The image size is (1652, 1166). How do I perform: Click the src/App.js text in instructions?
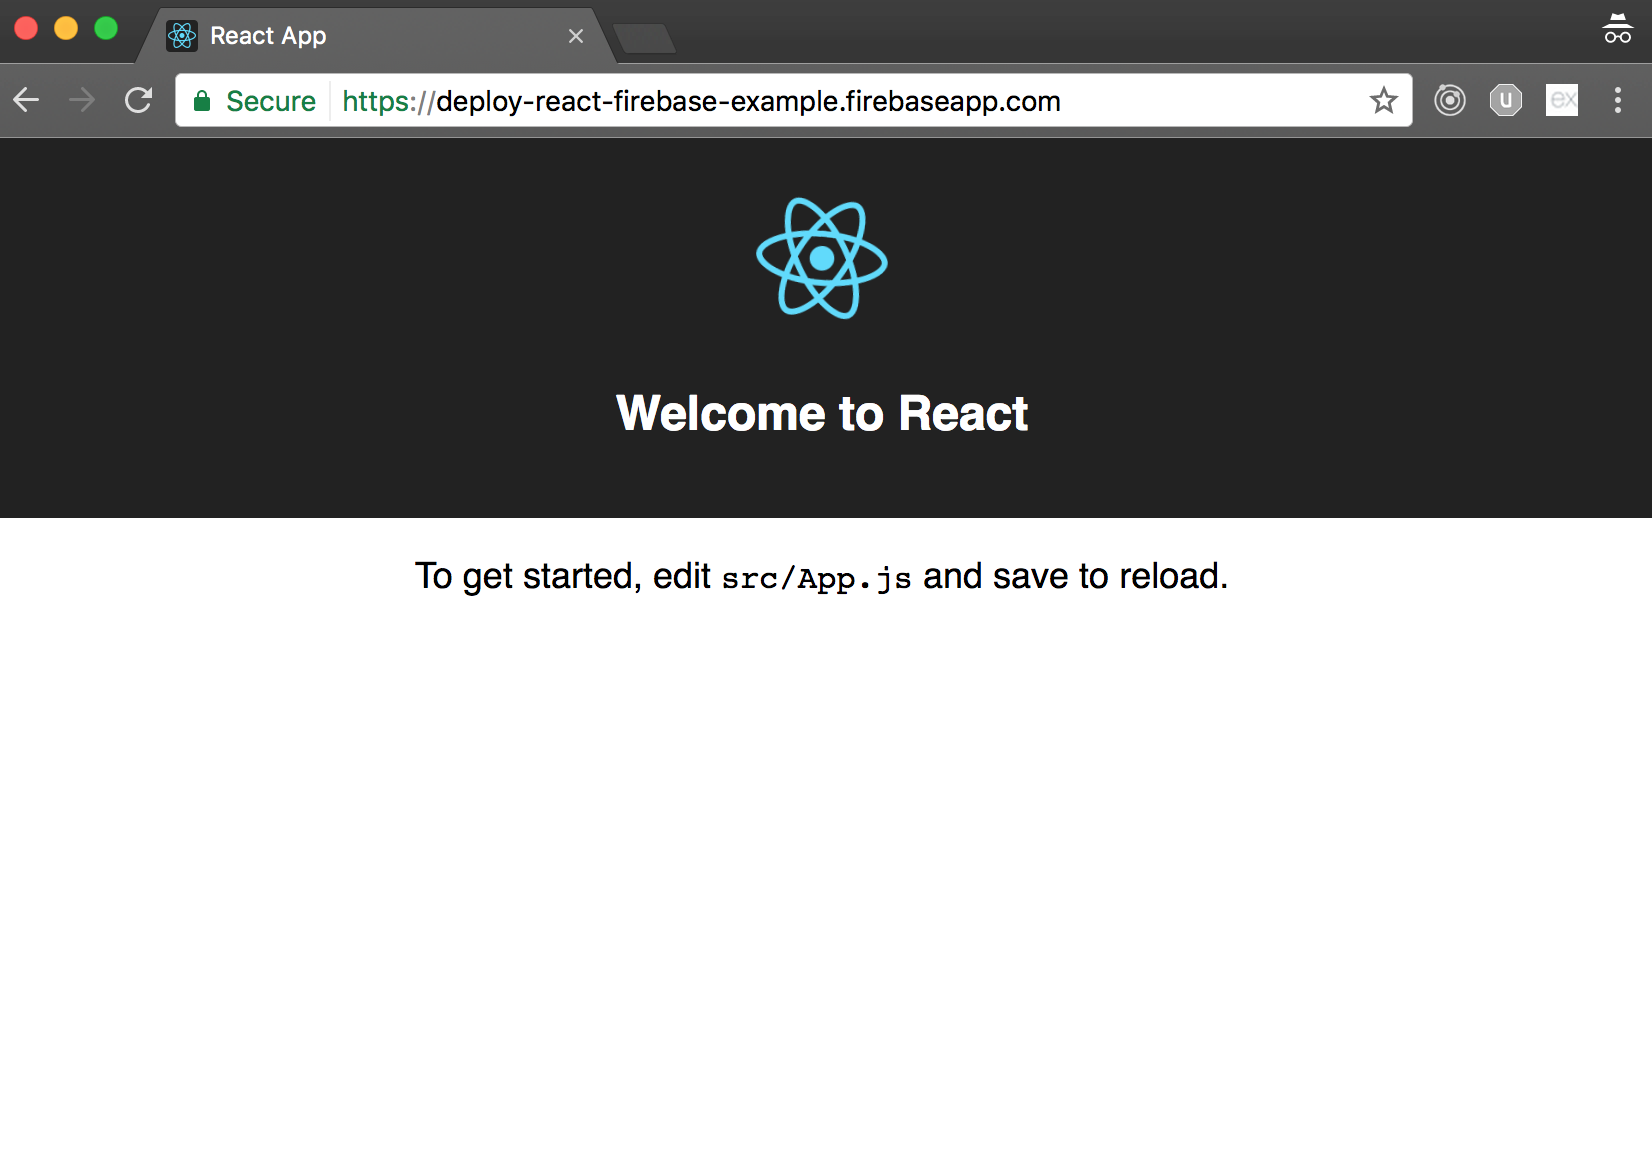817,577
